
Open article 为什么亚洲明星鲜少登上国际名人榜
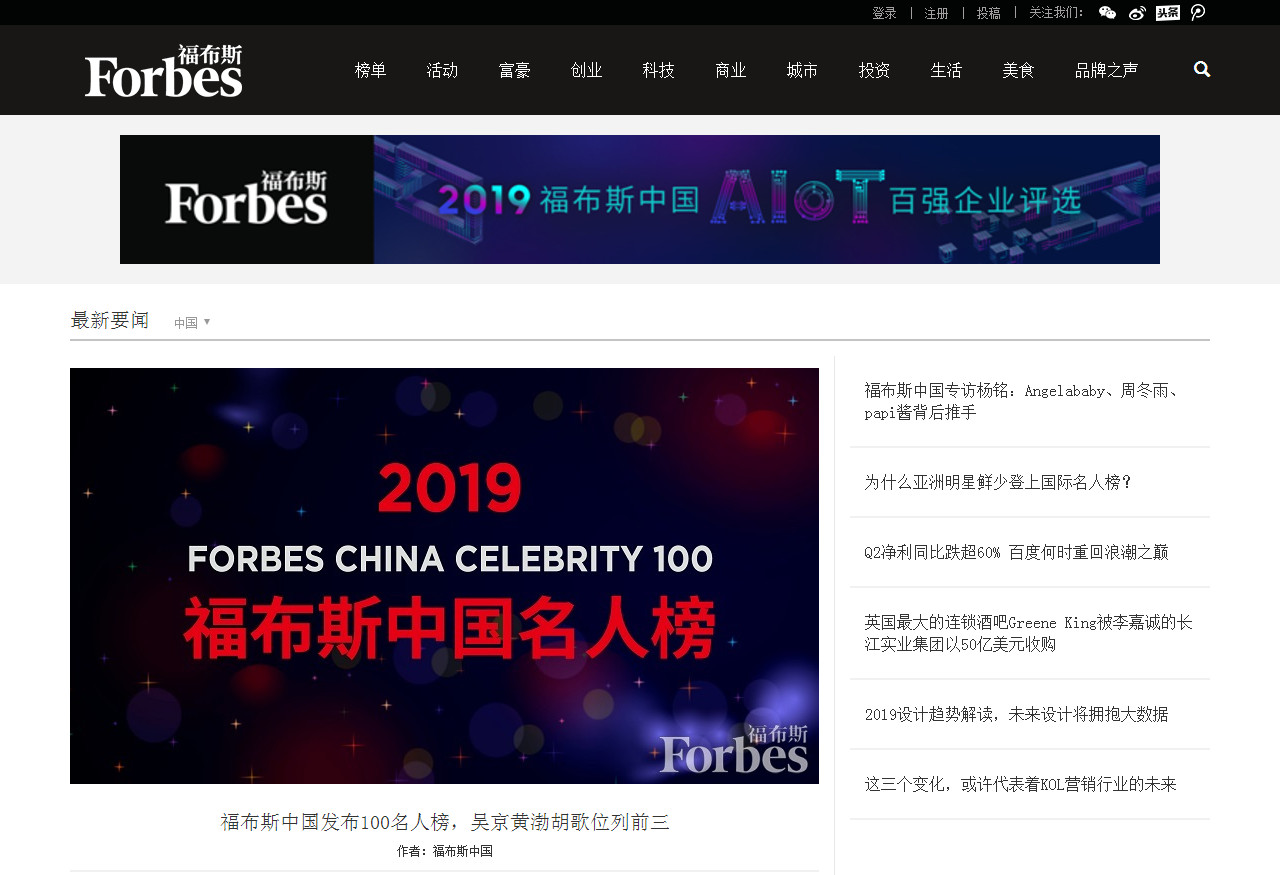pos(998,482)
